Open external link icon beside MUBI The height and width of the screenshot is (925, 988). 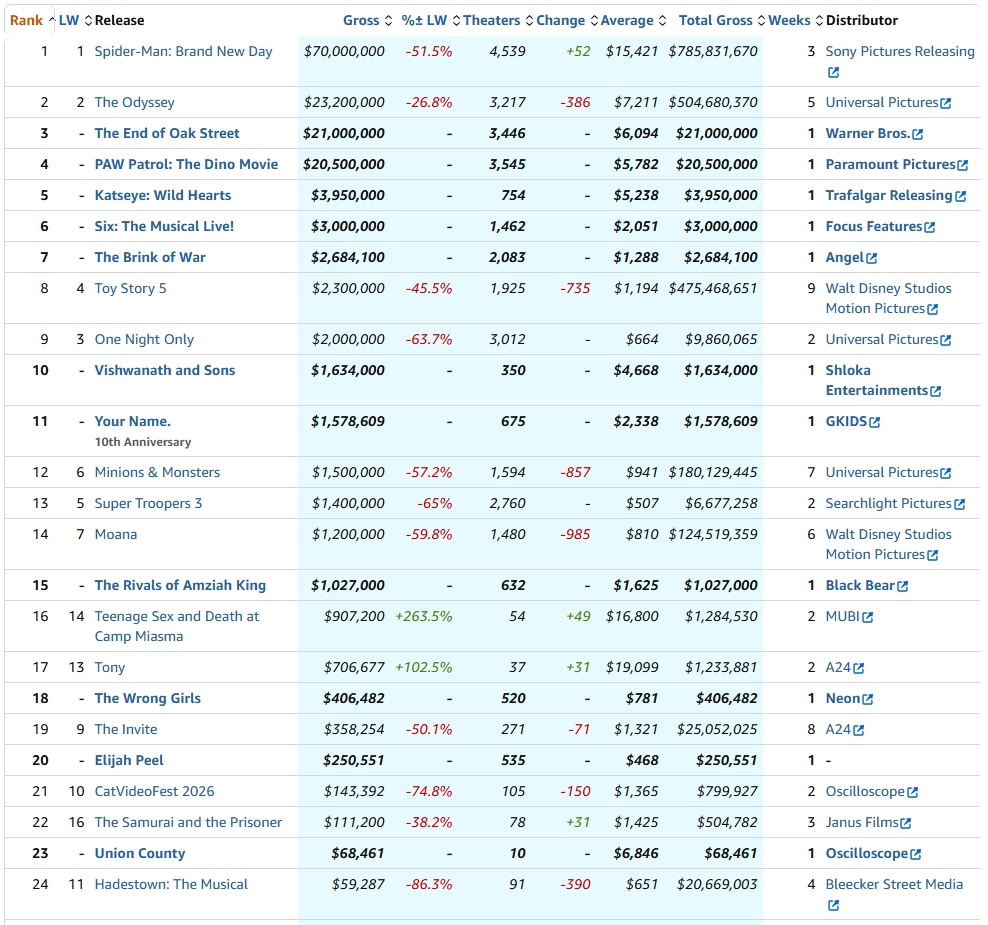coord(868,618)
